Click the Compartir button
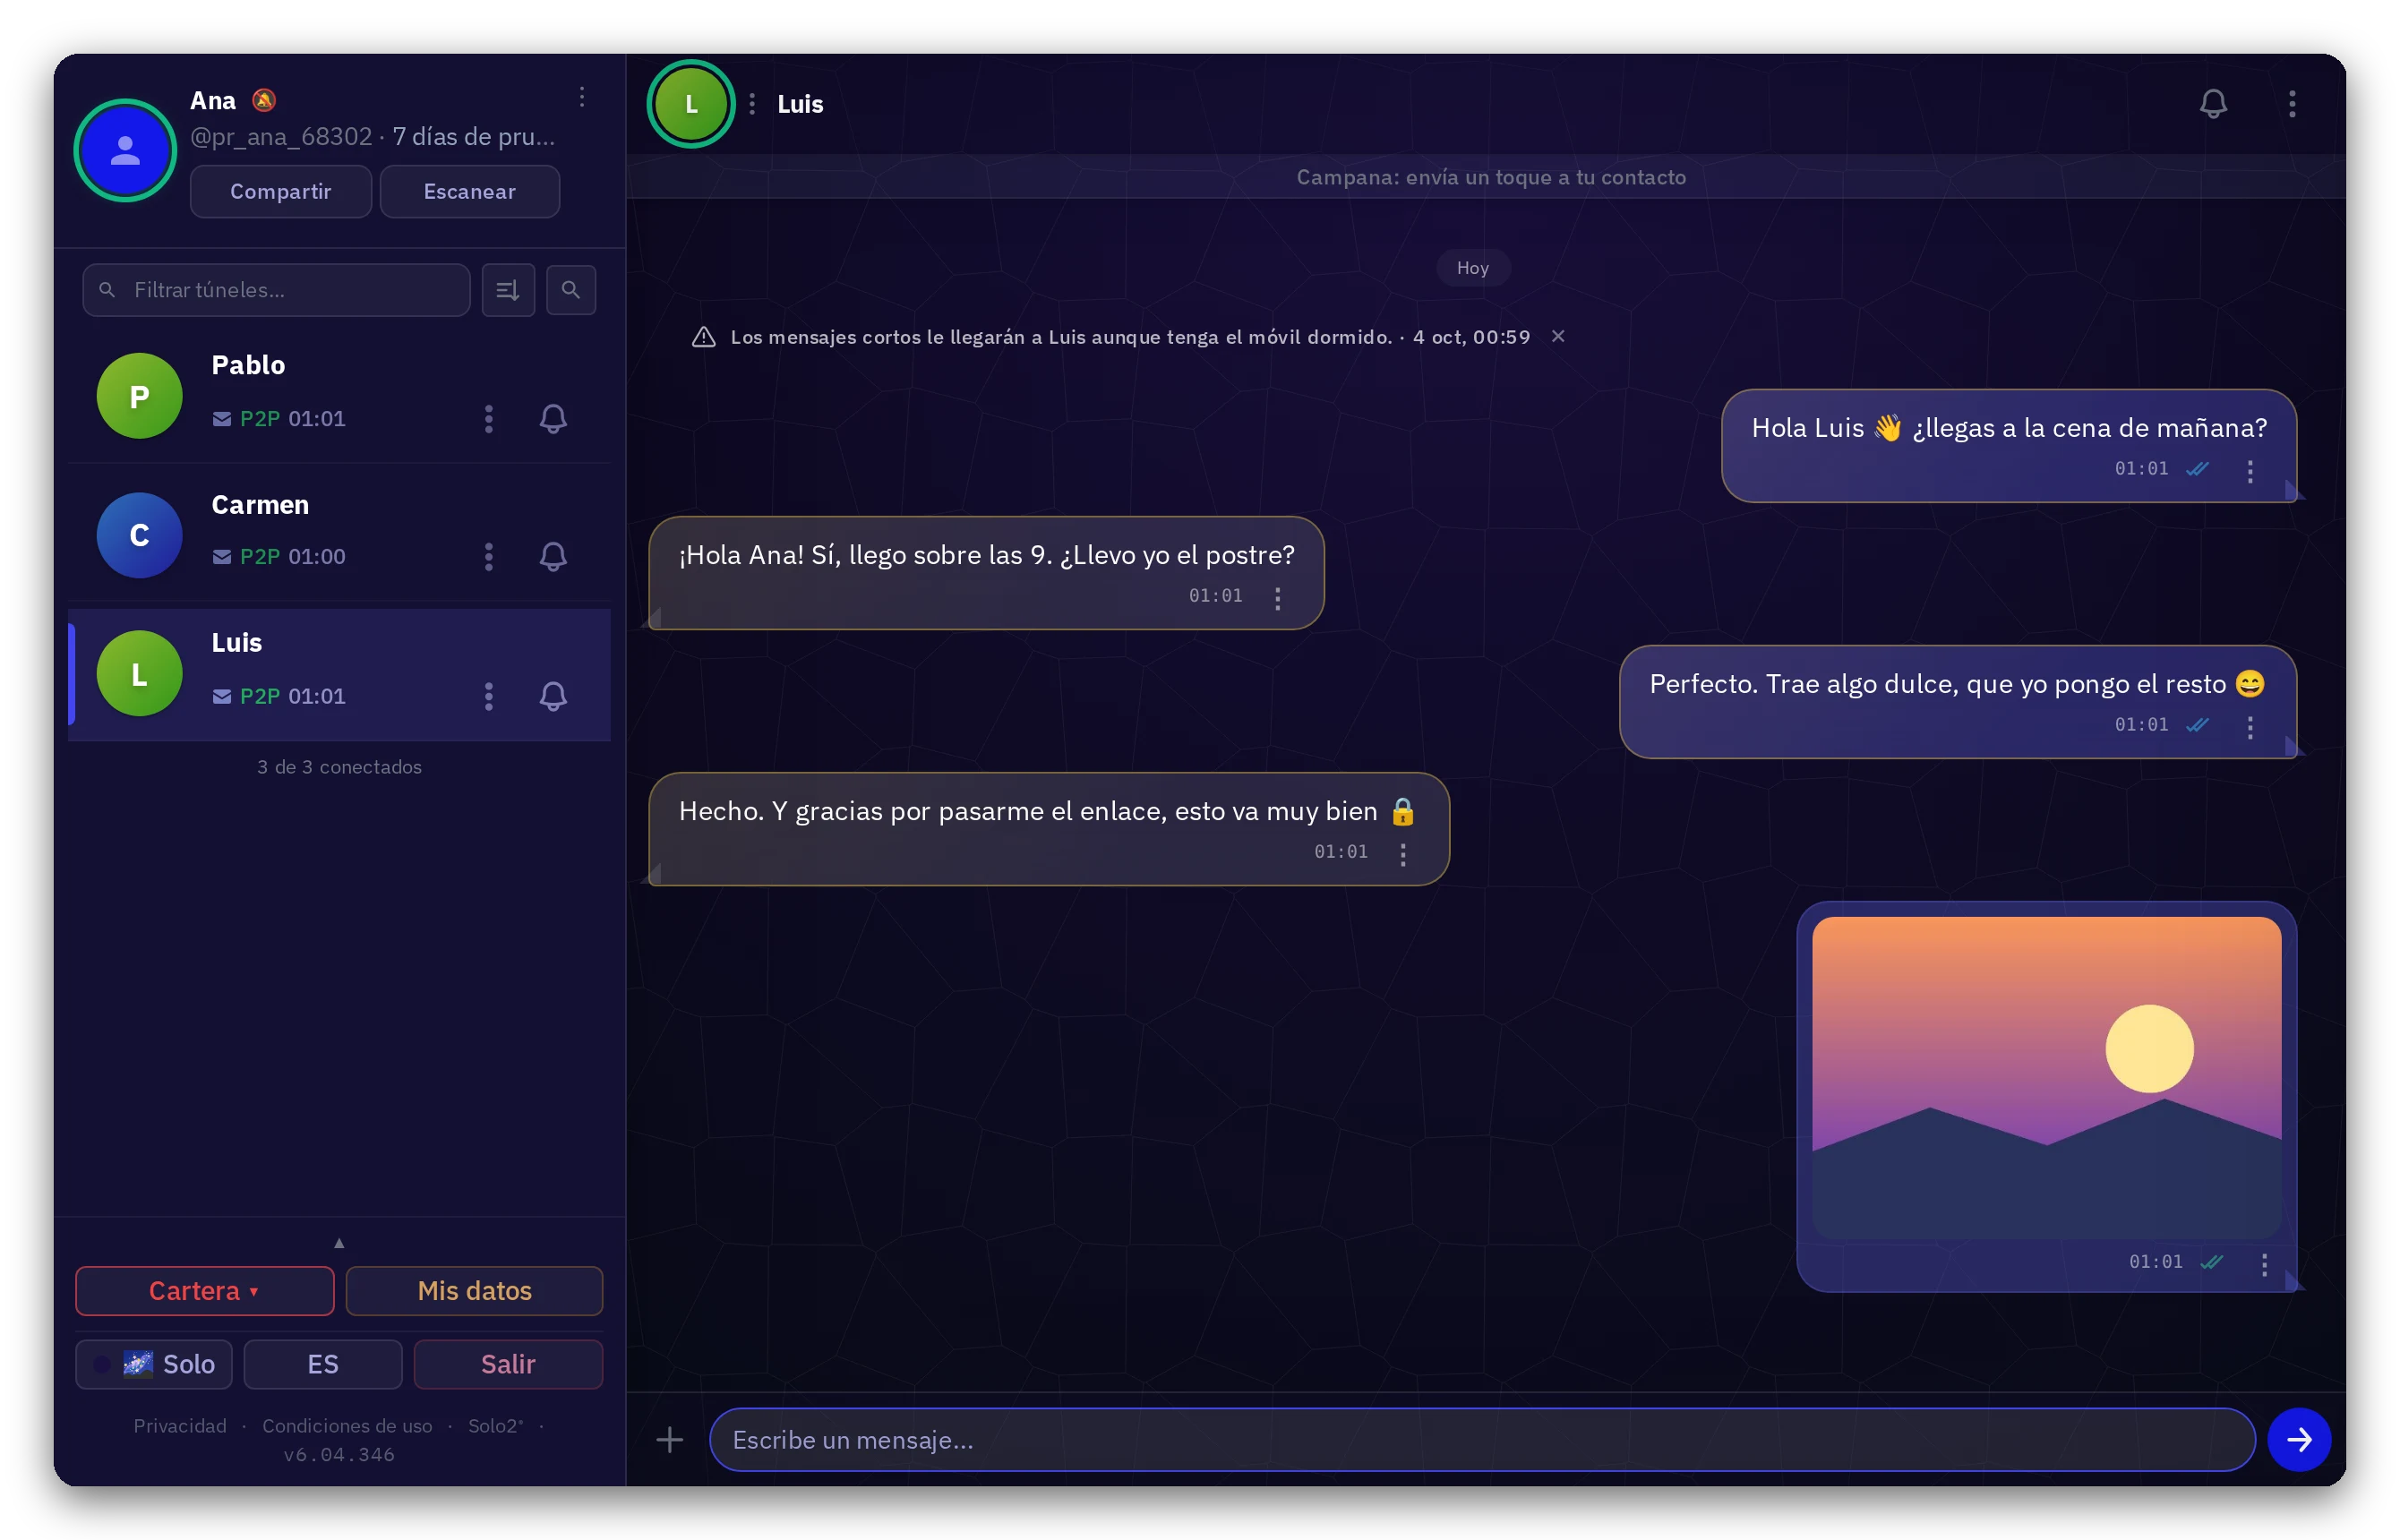 (281, 191)
